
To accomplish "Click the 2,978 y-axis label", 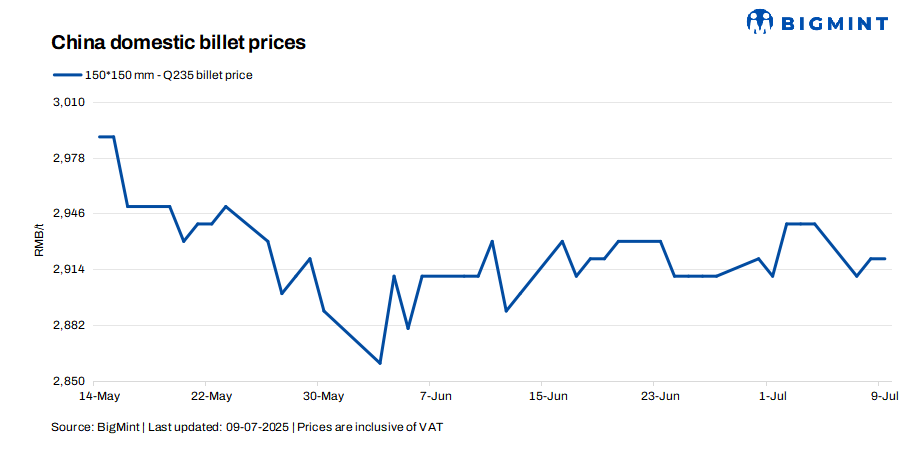I will coord(68,158).
